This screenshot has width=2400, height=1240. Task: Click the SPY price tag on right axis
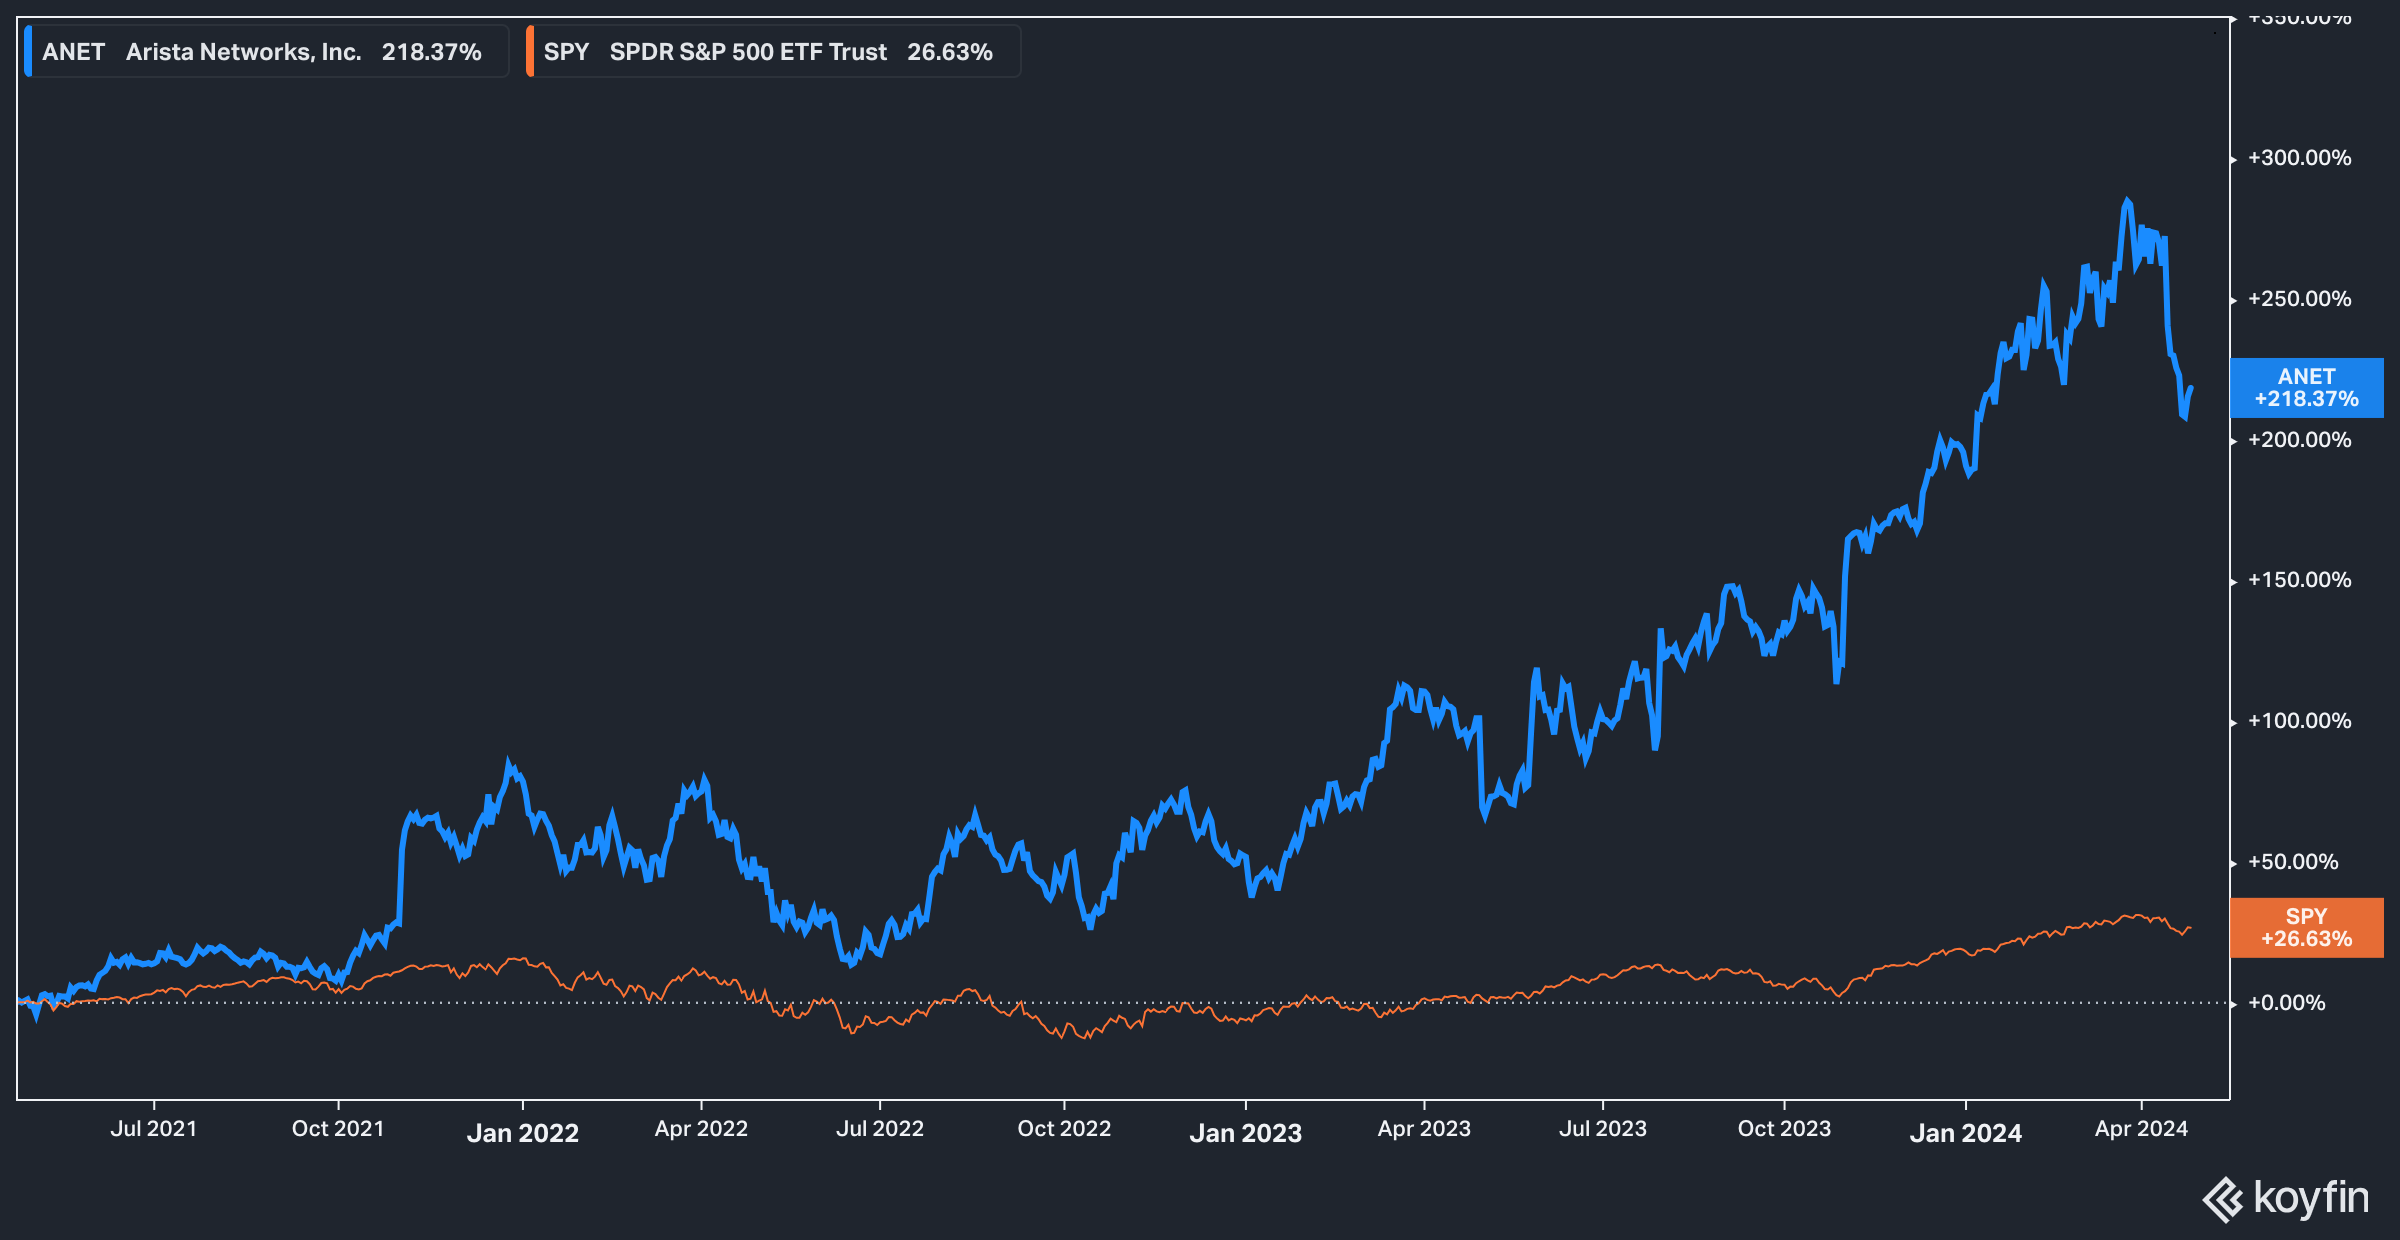[x=2305, y=926]
